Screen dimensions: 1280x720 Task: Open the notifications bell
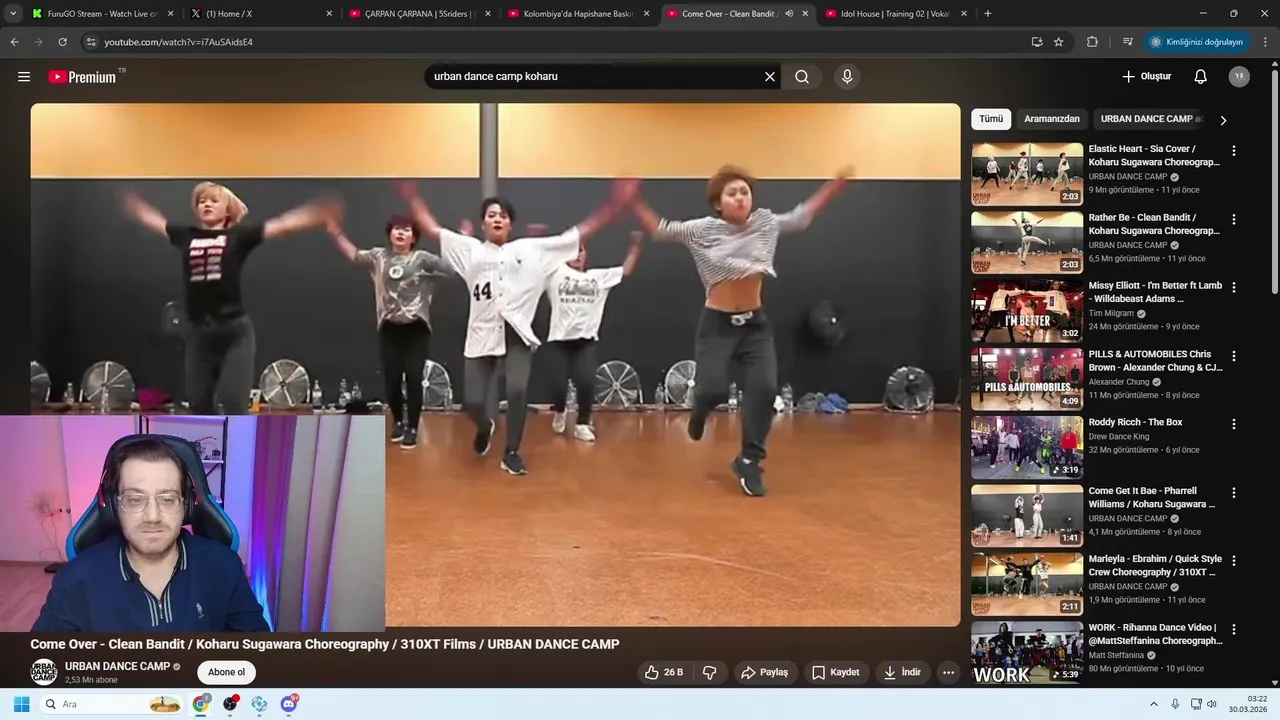tap(1201, 77)
